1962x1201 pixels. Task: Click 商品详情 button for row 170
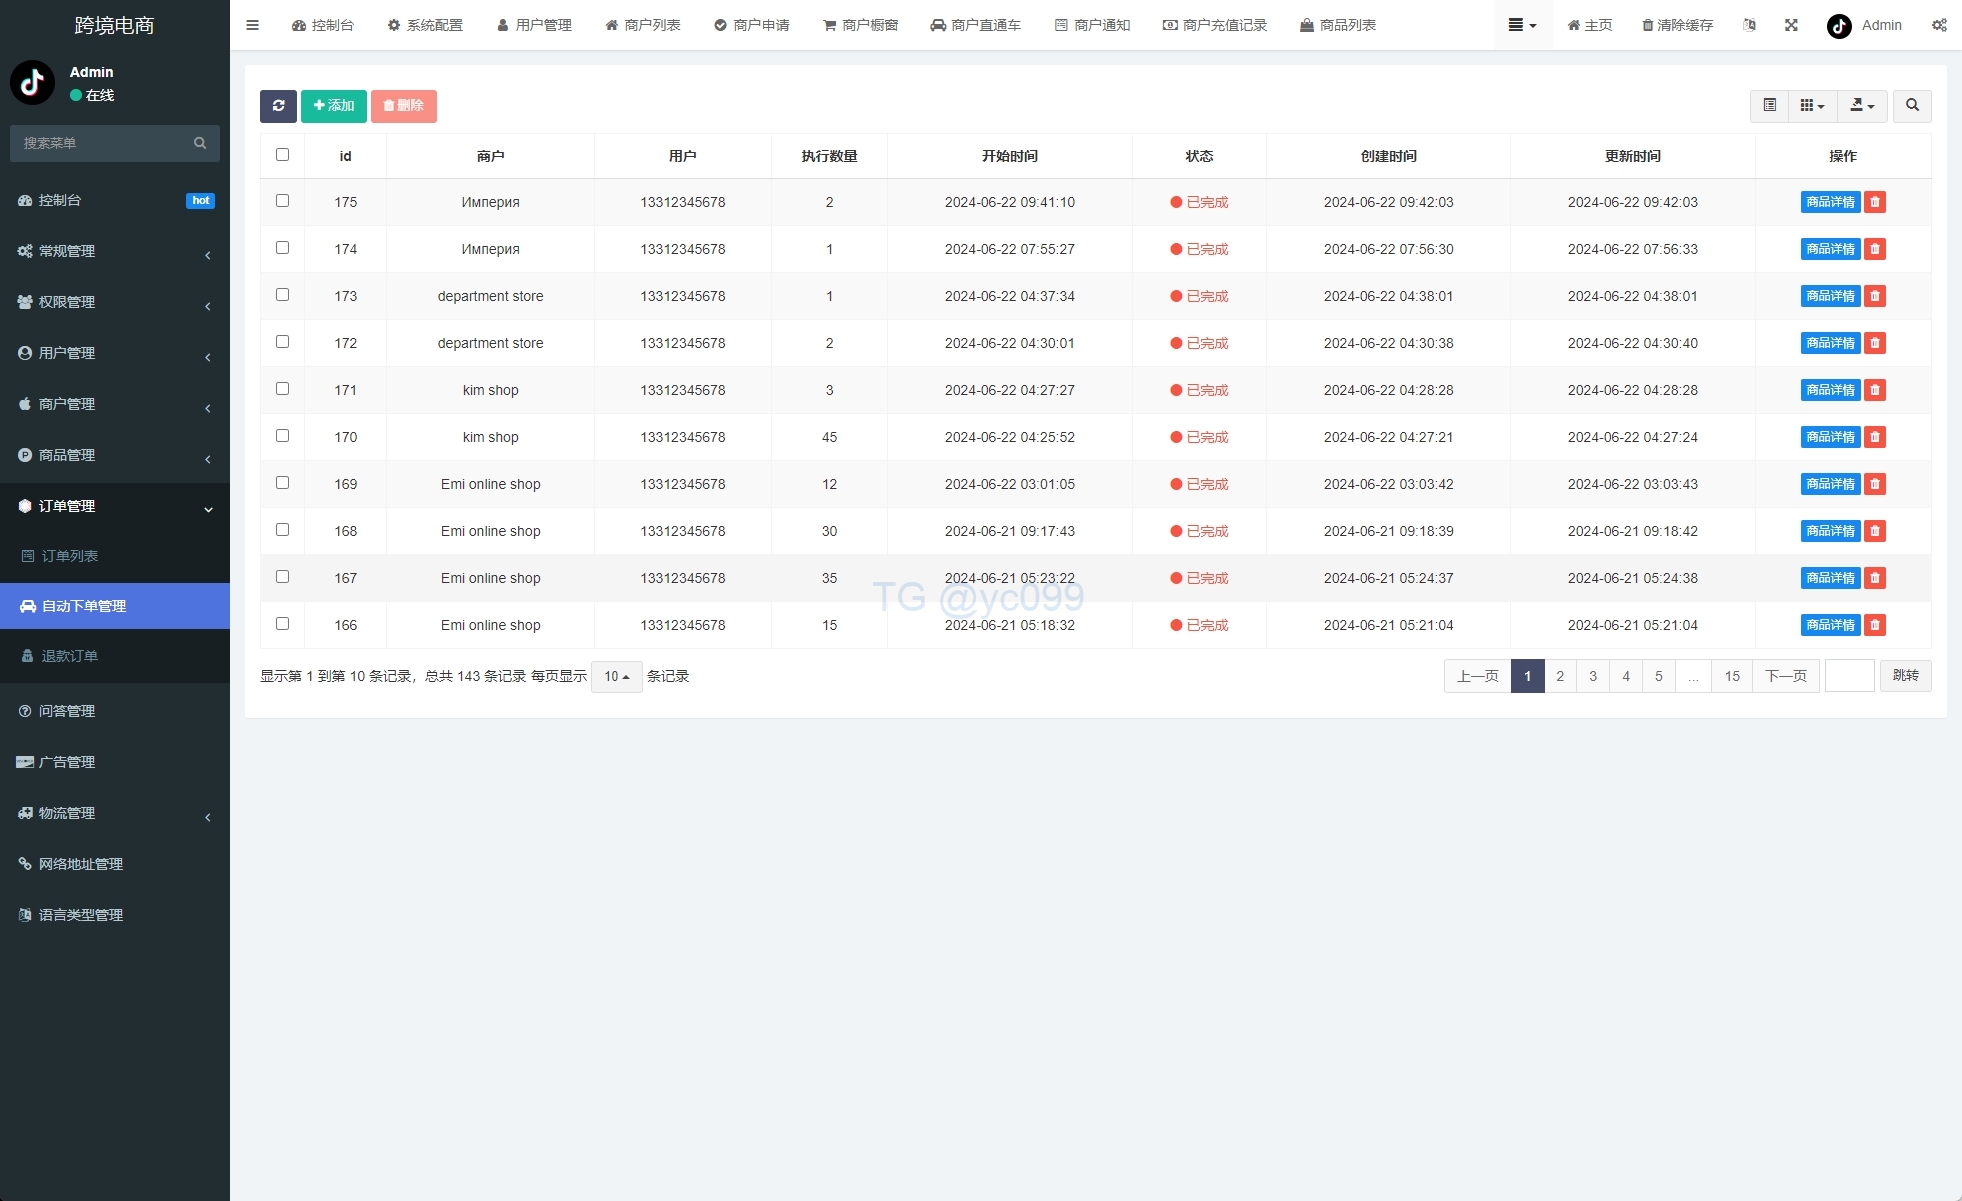tap(1830, 437)
